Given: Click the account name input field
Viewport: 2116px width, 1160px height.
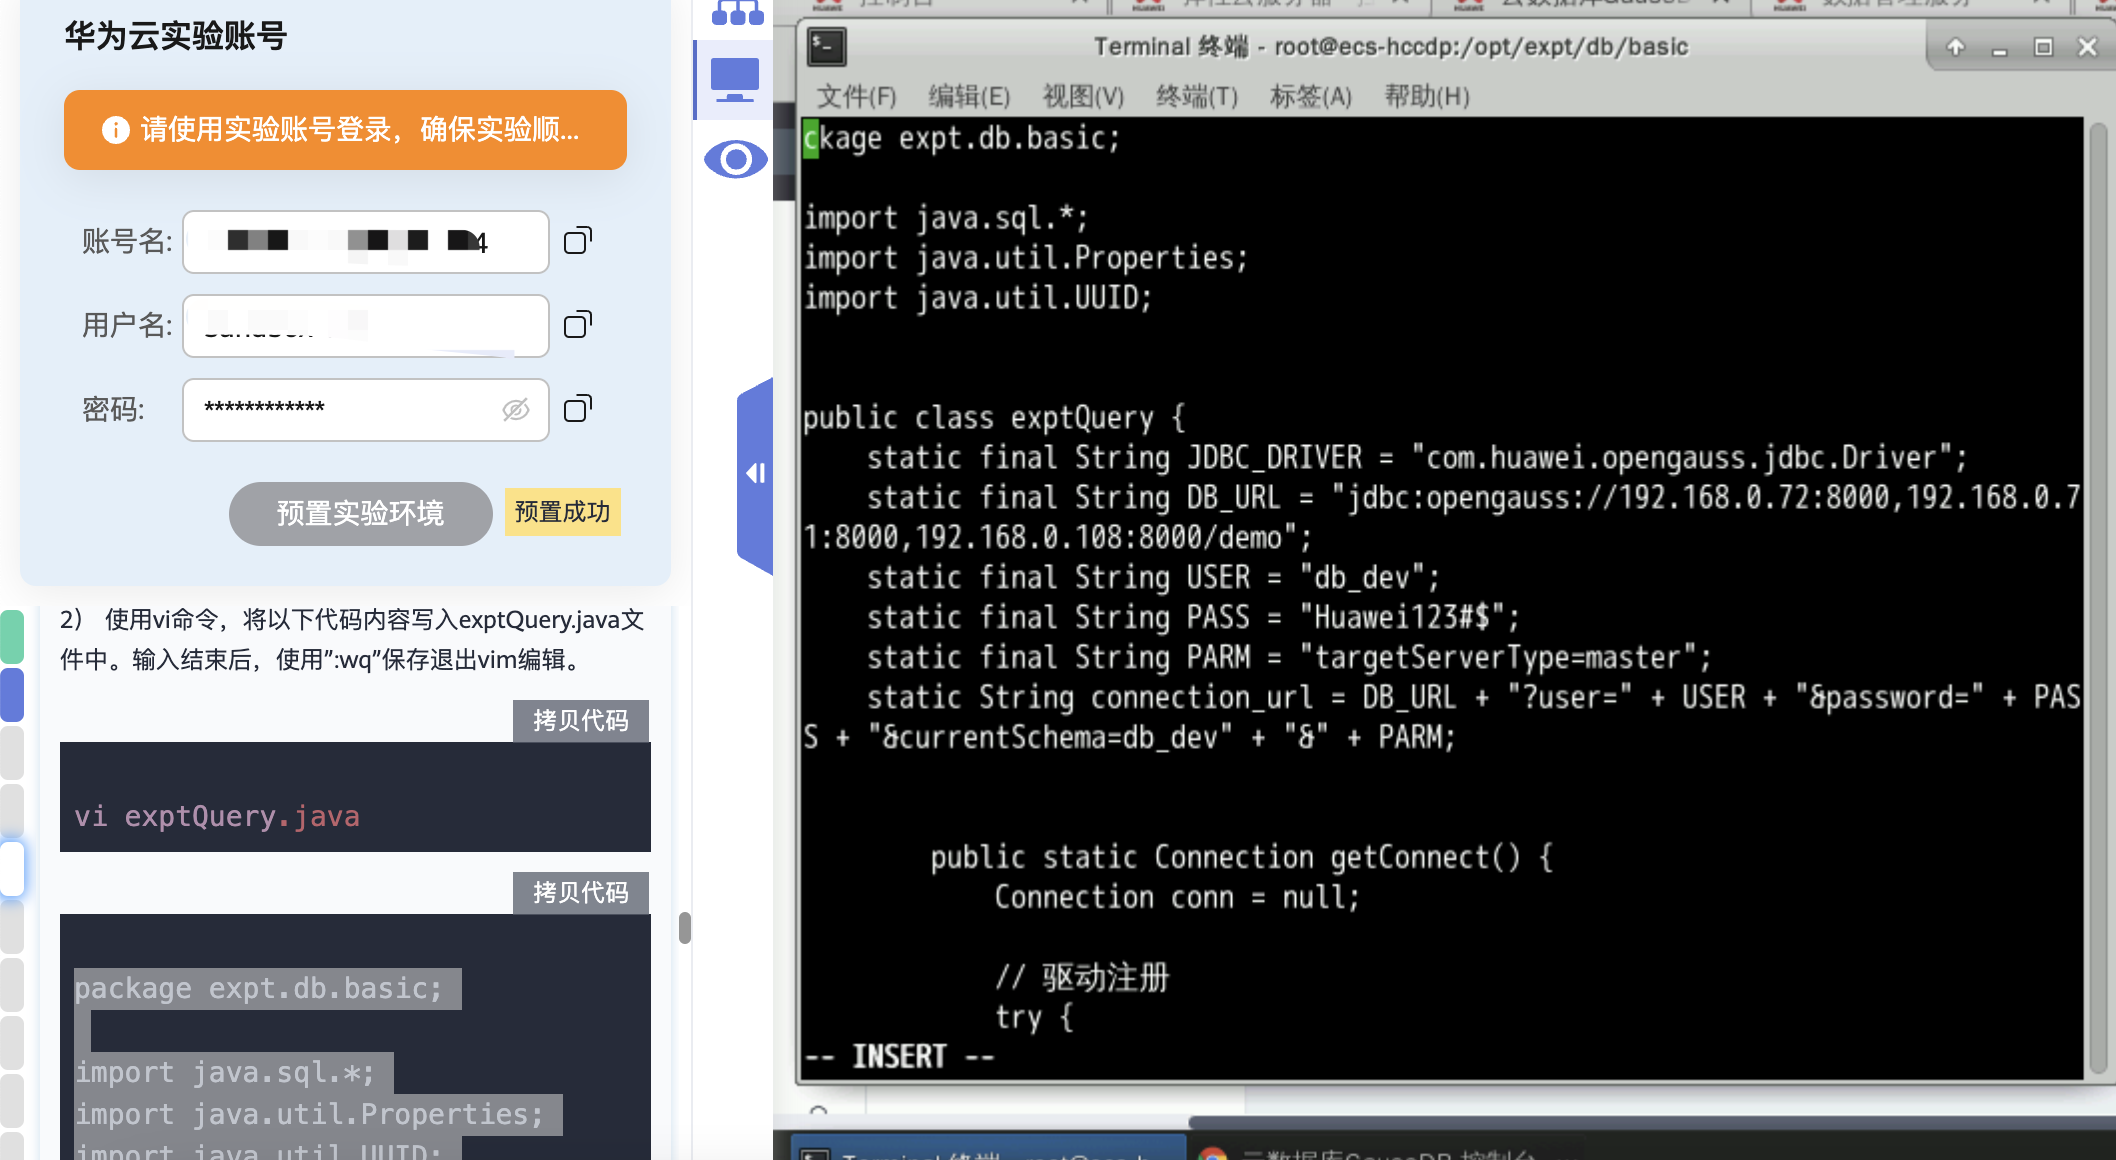Looking at the screenshot, I should [366, 242].
